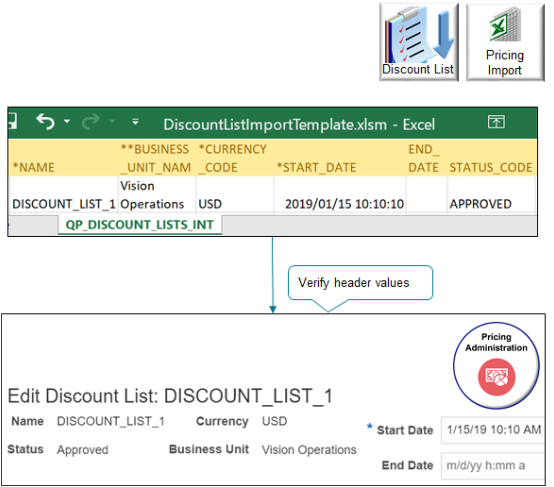Select the empty END_DATE value cell
554x487 pixels.
click(x=427, y=195)
